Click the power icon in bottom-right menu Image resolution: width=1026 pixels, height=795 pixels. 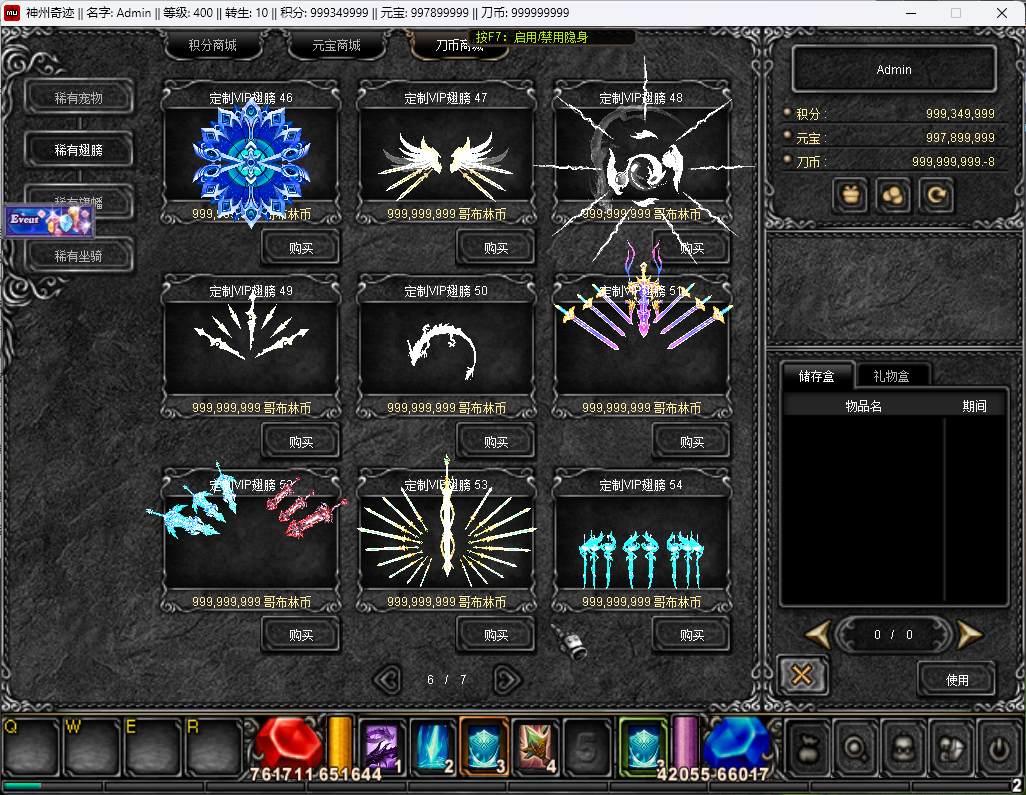(x=998, y=746)
